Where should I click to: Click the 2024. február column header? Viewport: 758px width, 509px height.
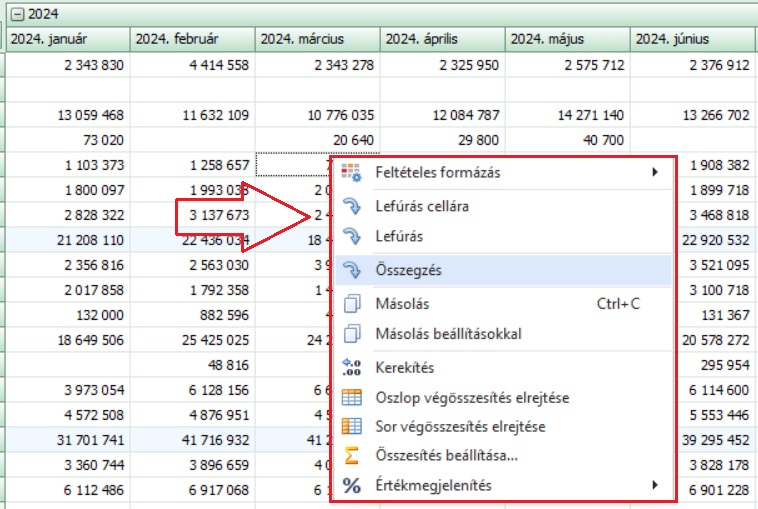pos(192,40)
